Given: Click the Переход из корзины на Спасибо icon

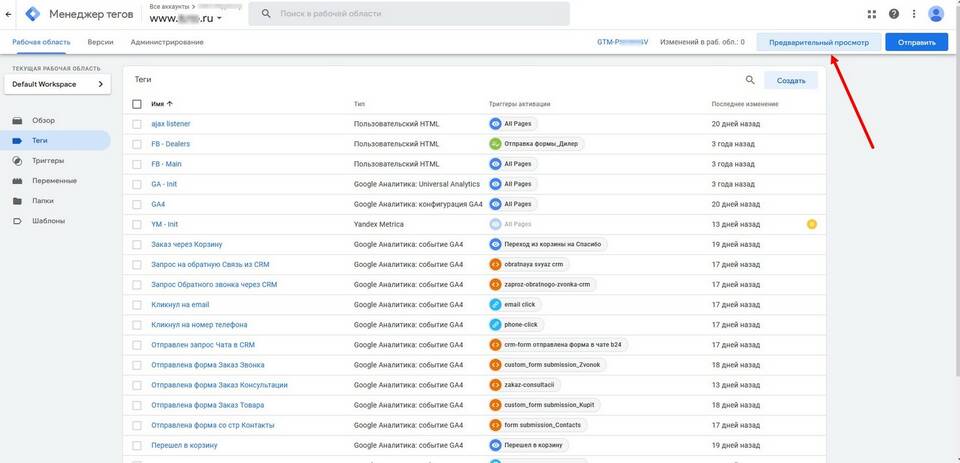Looking at the screenshot, I should (495, 244).
